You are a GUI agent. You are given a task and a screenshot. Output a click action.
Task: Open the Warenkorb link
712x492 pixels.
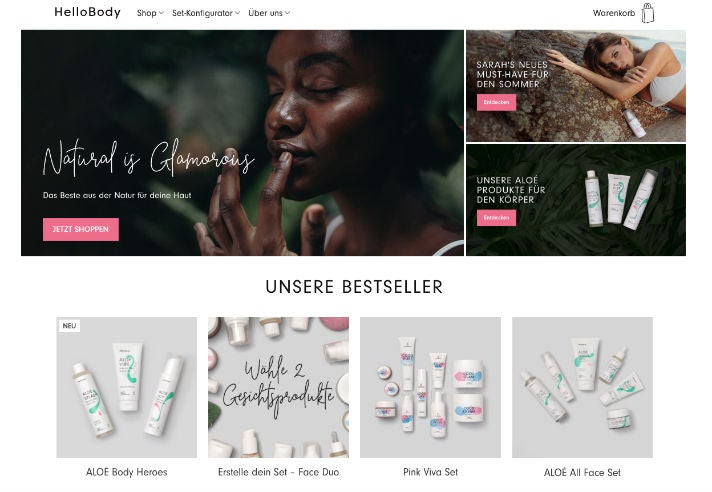click(614, 13)
